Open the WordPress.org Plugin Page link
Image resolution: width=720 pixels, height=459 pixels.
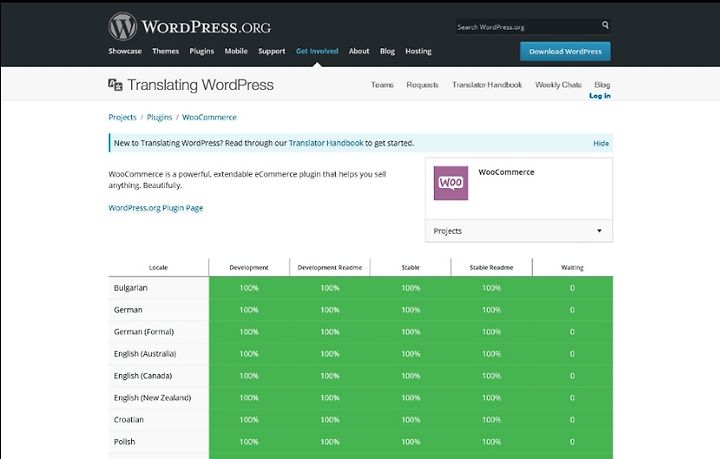click(156, 208)
